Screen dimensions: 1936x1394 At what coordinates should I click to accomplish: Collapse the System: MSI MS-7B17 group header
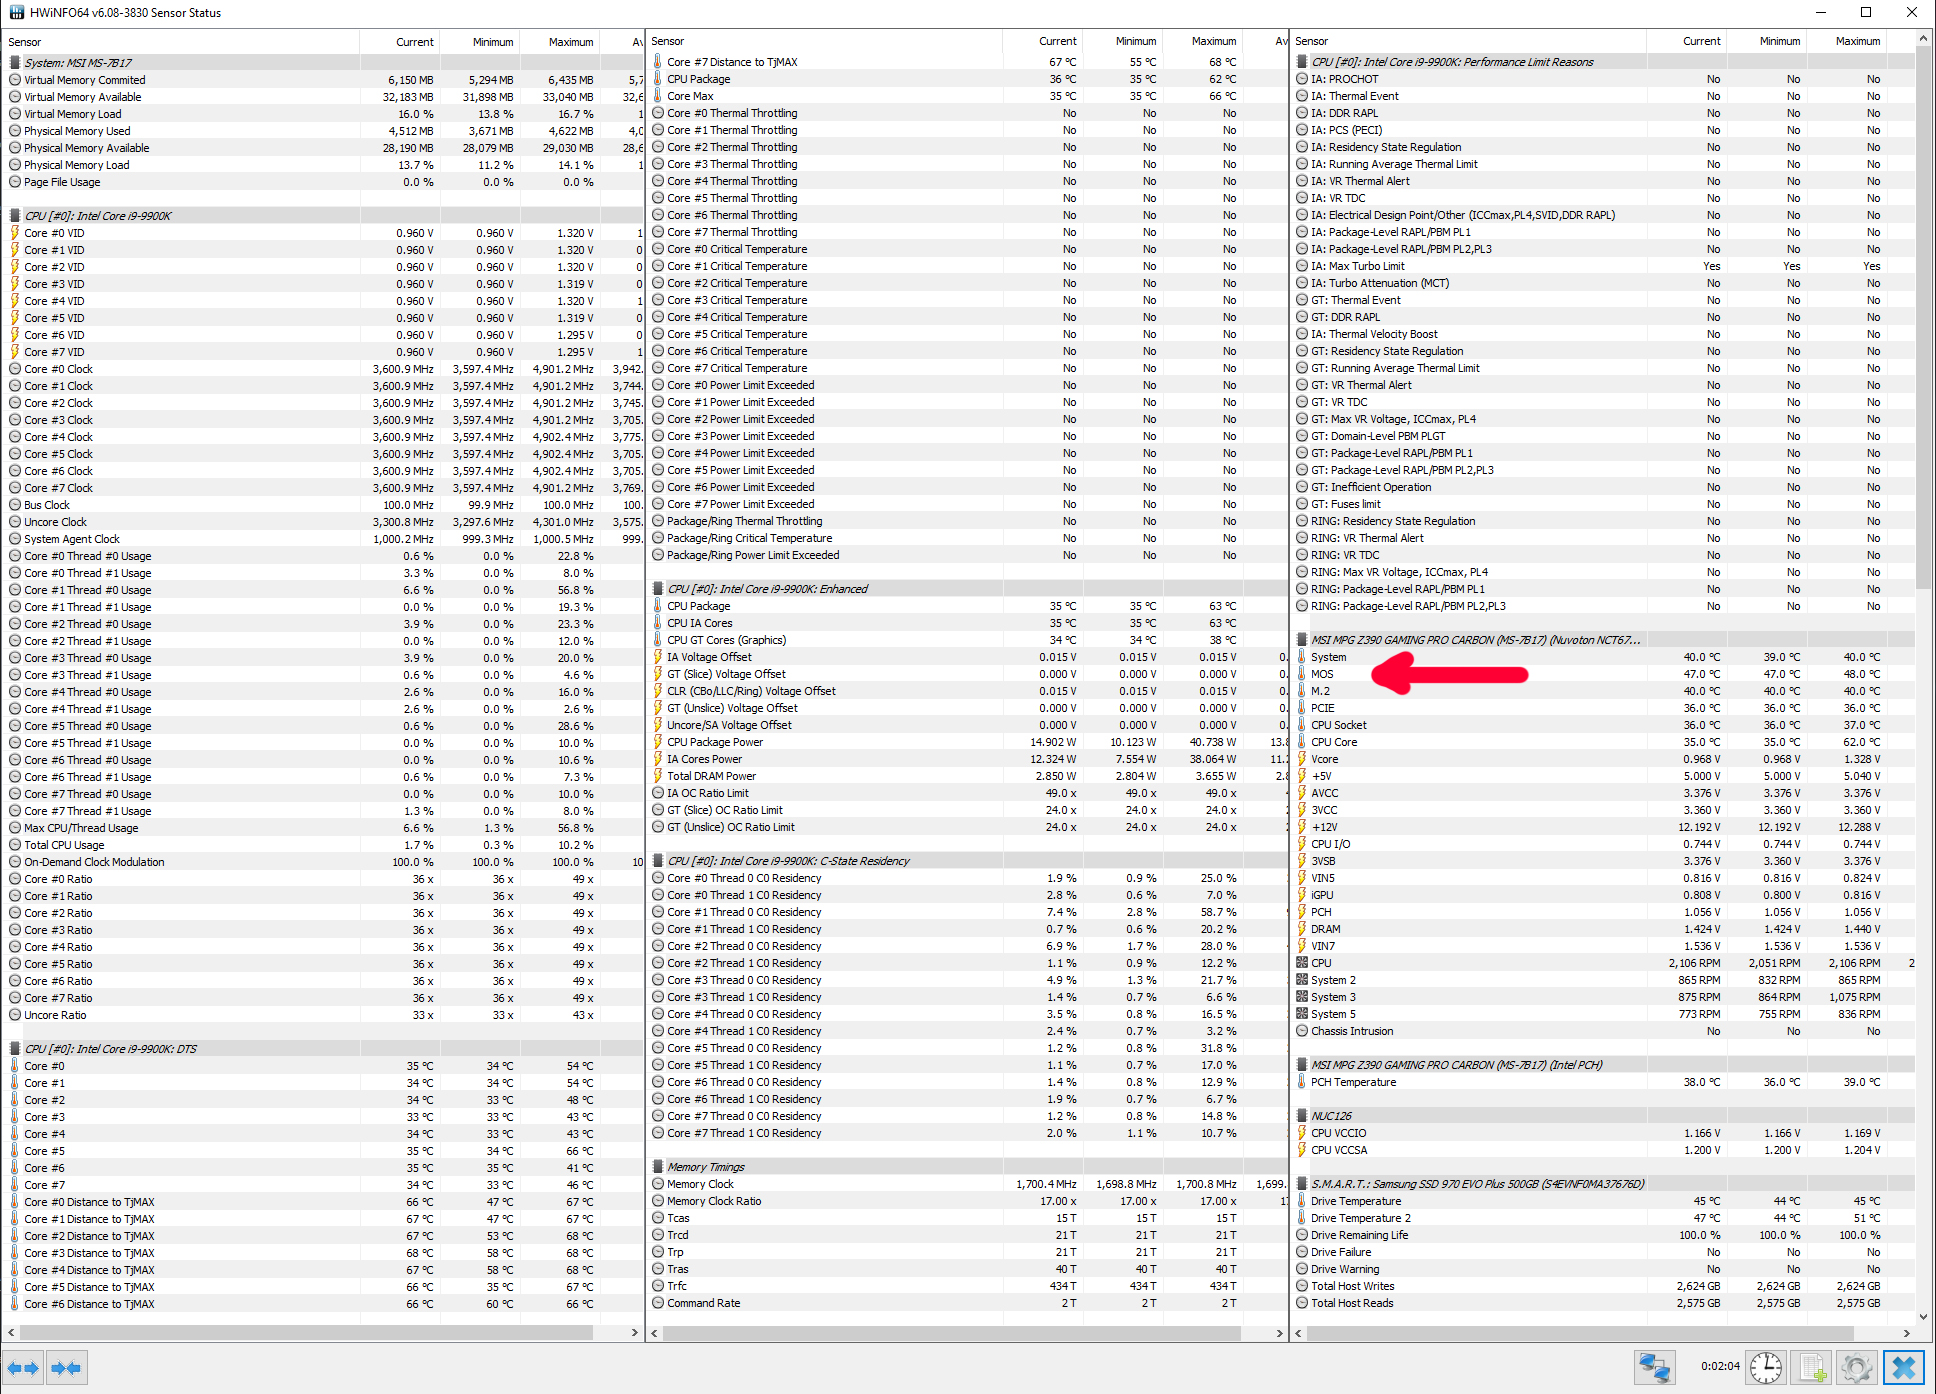78,62
